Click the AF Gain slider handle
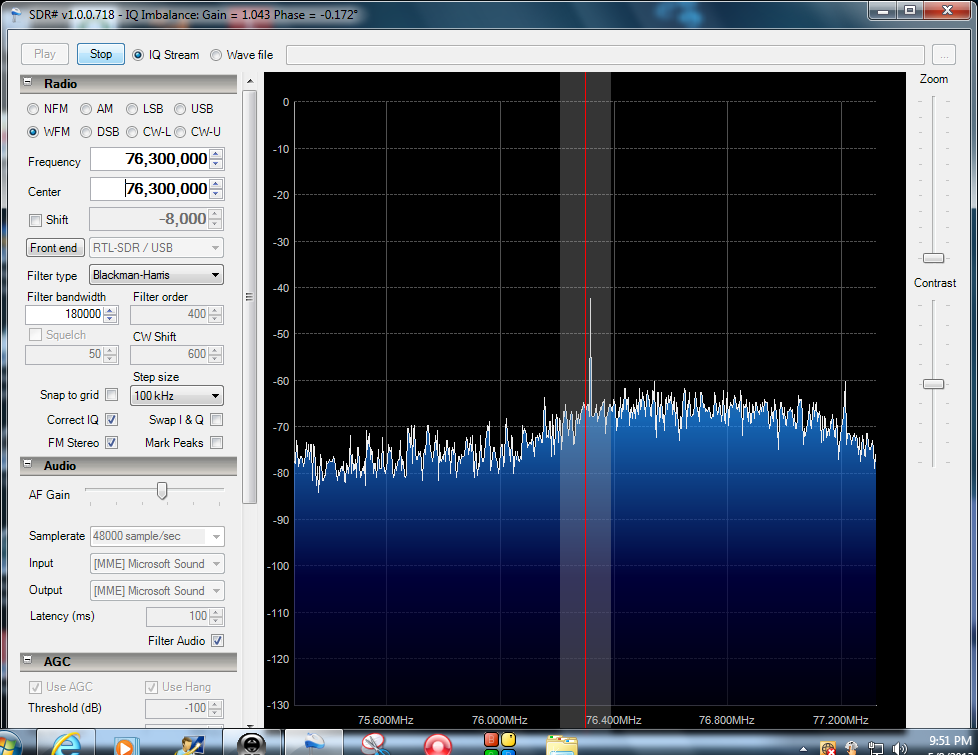 pos(162,490)
